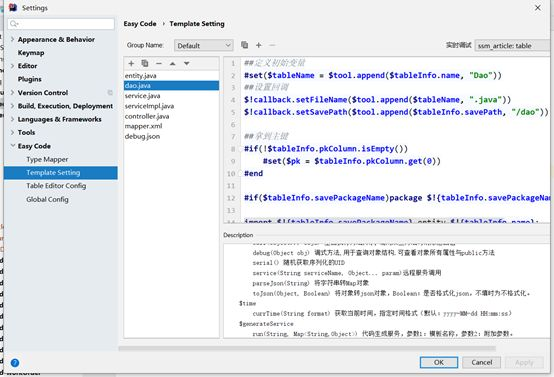Remove the selected template file
The image size is (554, 377).
point(159,64)
